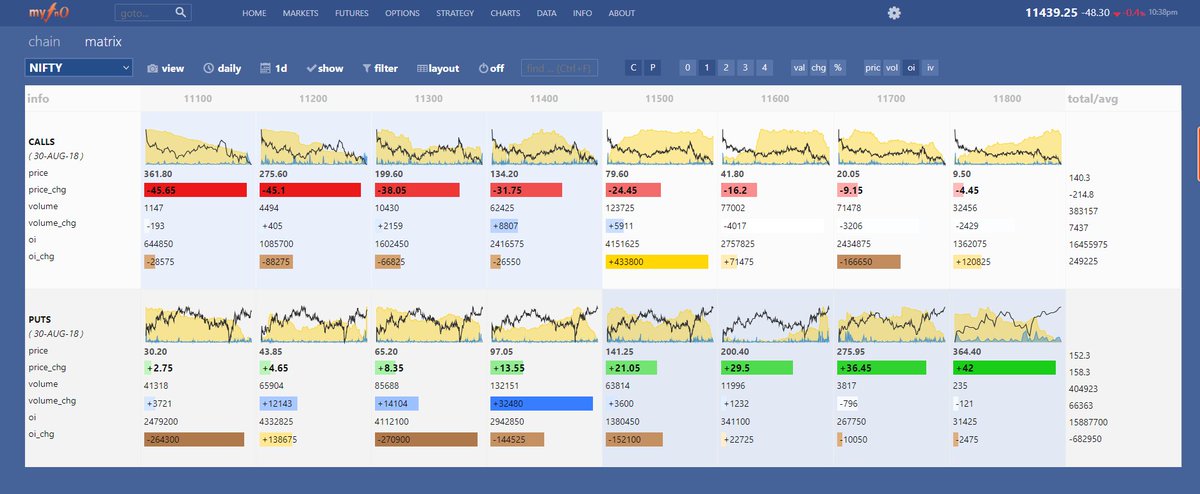Open the STRATEGY menu
Viewport: 1200px width, 494px height.
click(x=455, y=14)
